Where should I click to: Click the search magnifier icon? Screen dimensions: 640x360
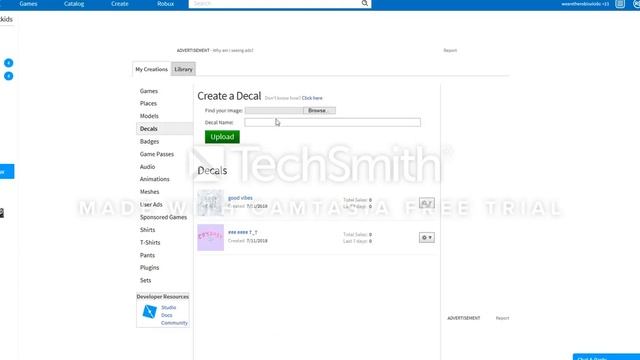(x=364, y=3)
